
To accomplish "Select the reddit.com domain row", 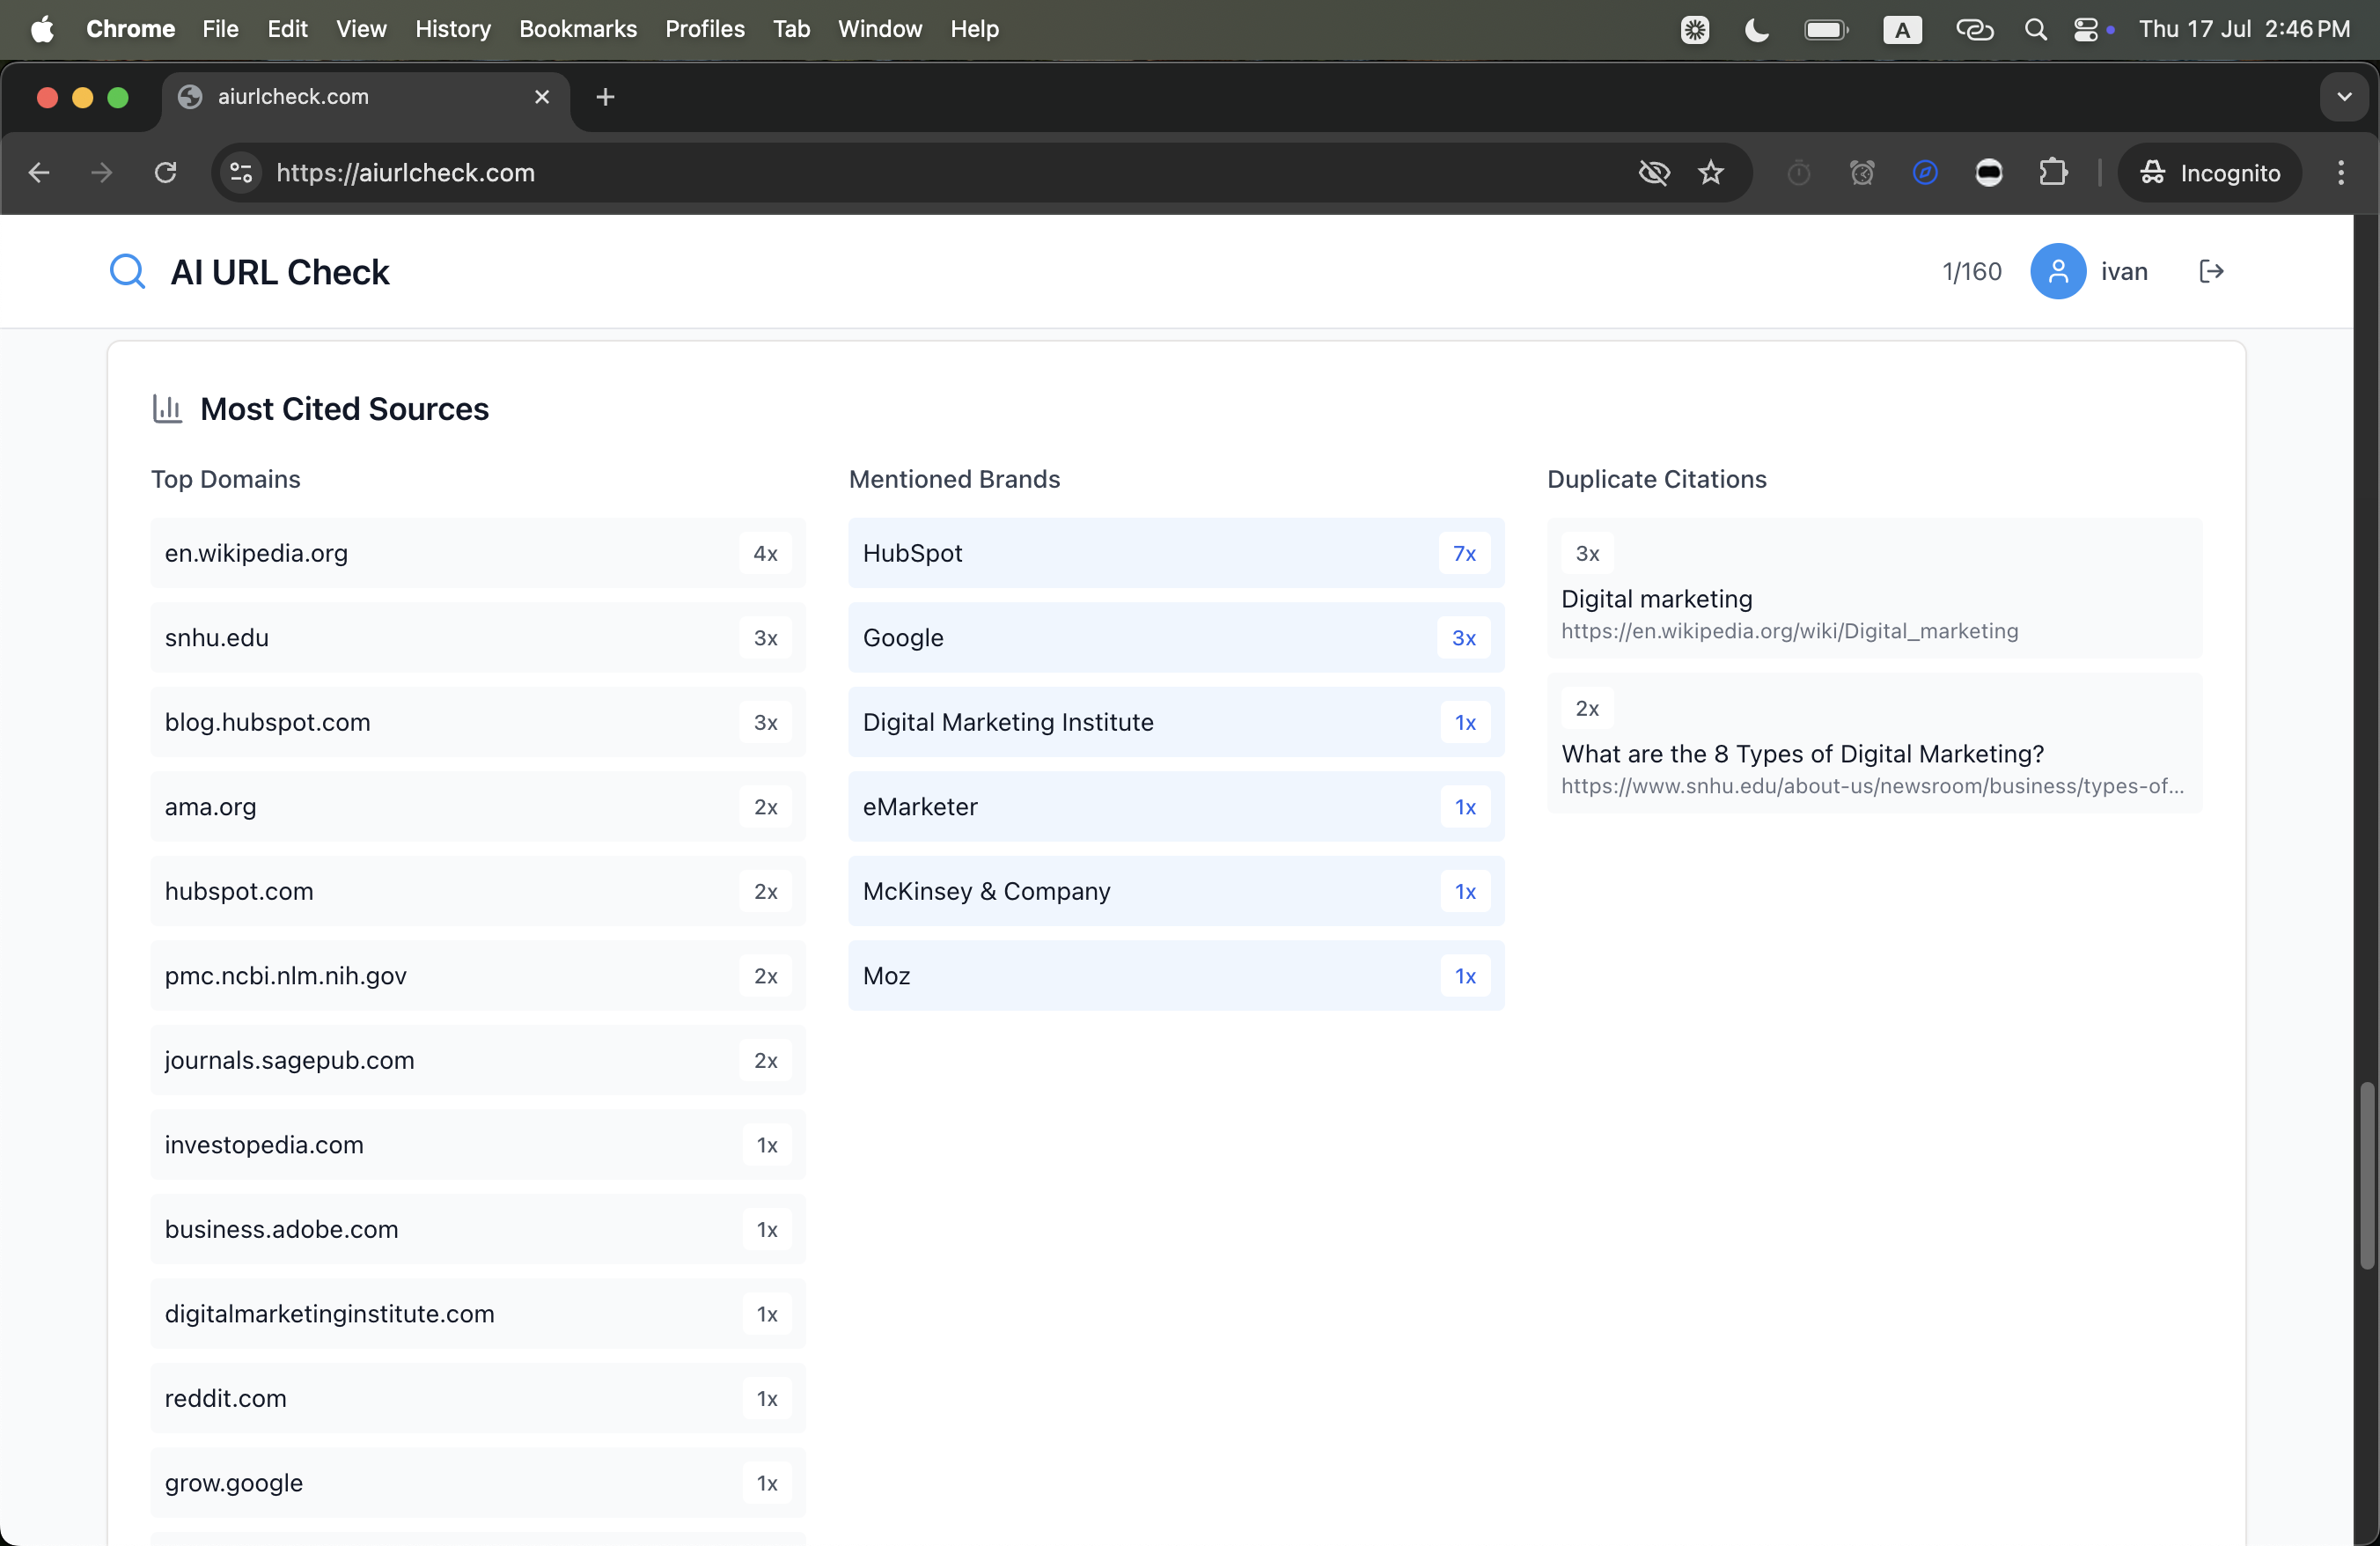I will [x=477, y=1397].
